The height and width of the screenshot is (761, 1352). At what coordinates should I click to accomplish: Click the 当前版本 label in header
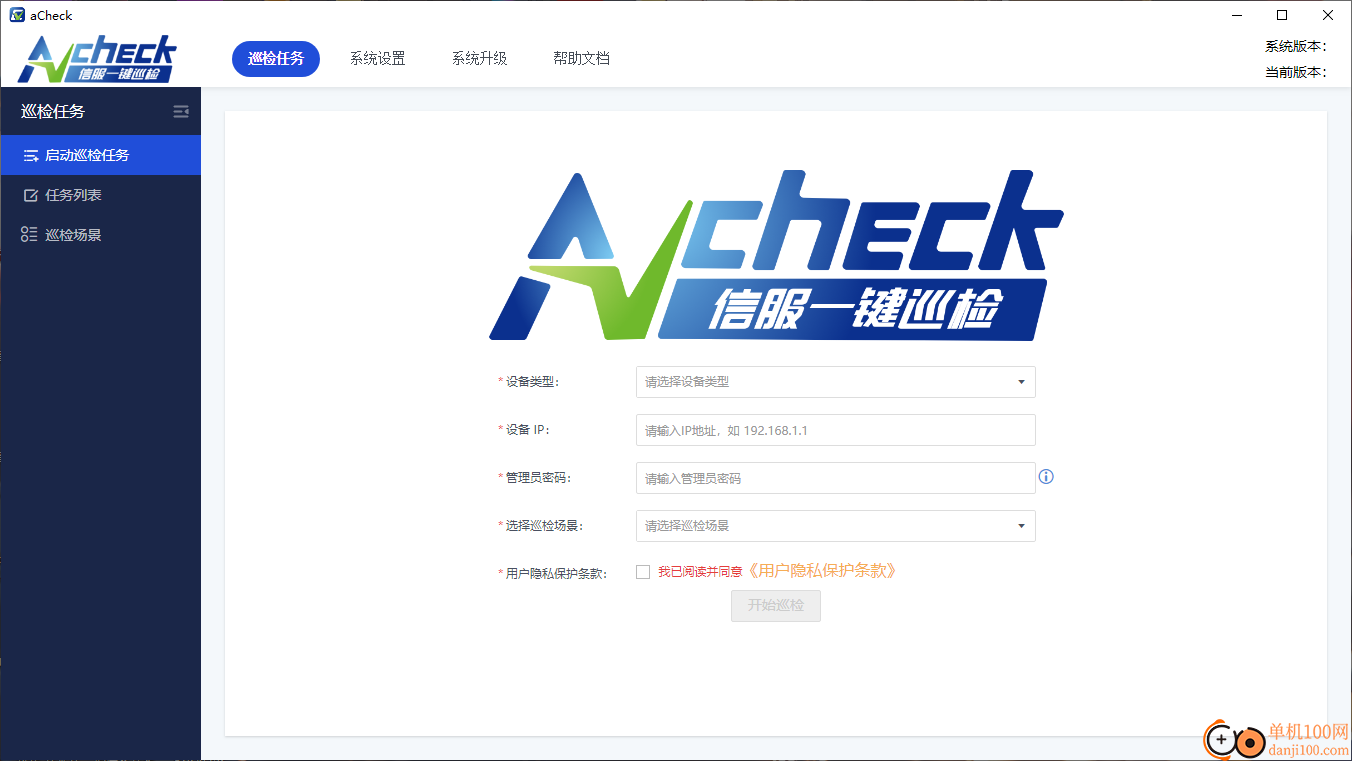[1295, 72]
